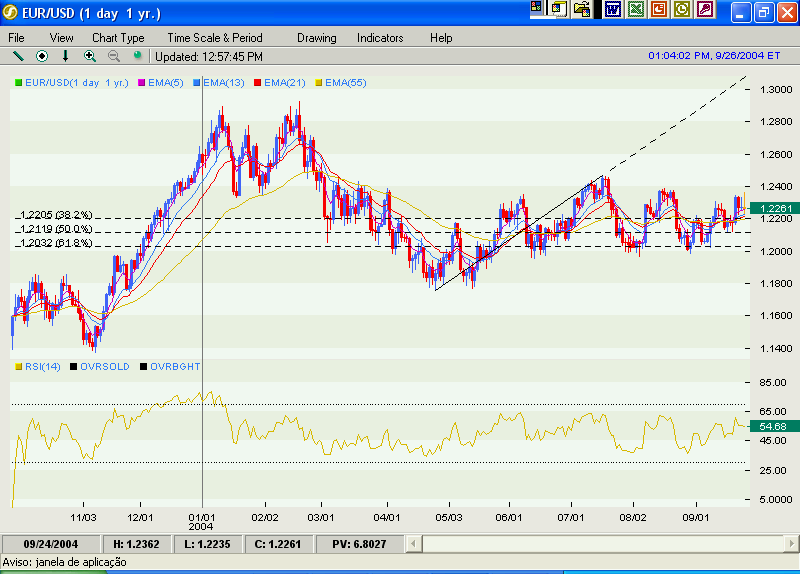Screen dimensions: 800x574
Task: Click the RSI(14) indicator legend label
Action: click(x=46, y=367)
